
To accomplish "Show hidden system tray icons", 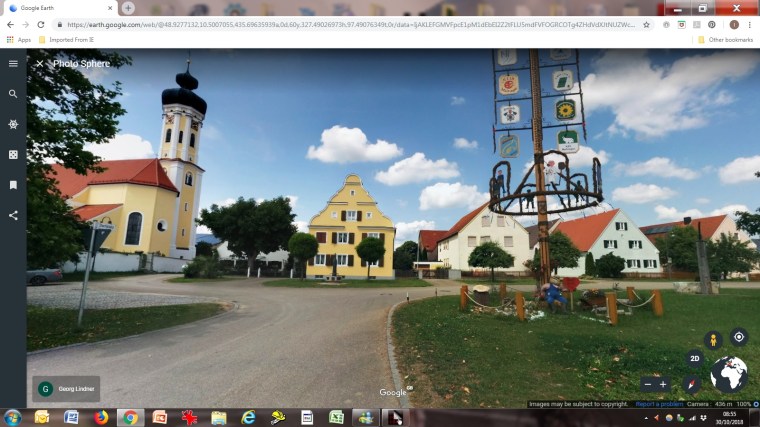I will pyautogui.click(x=647, y=417).
